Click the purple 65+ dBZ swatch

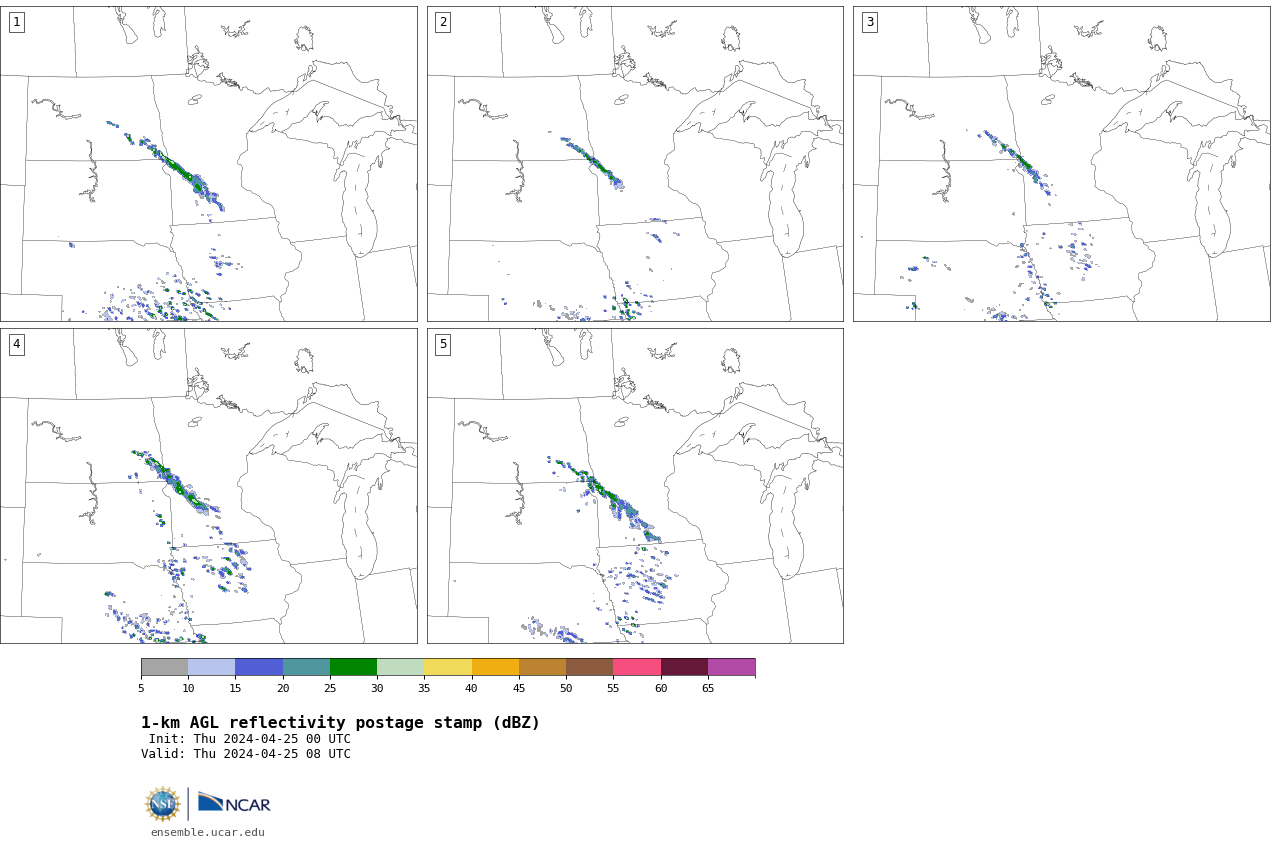pos(731,667)
